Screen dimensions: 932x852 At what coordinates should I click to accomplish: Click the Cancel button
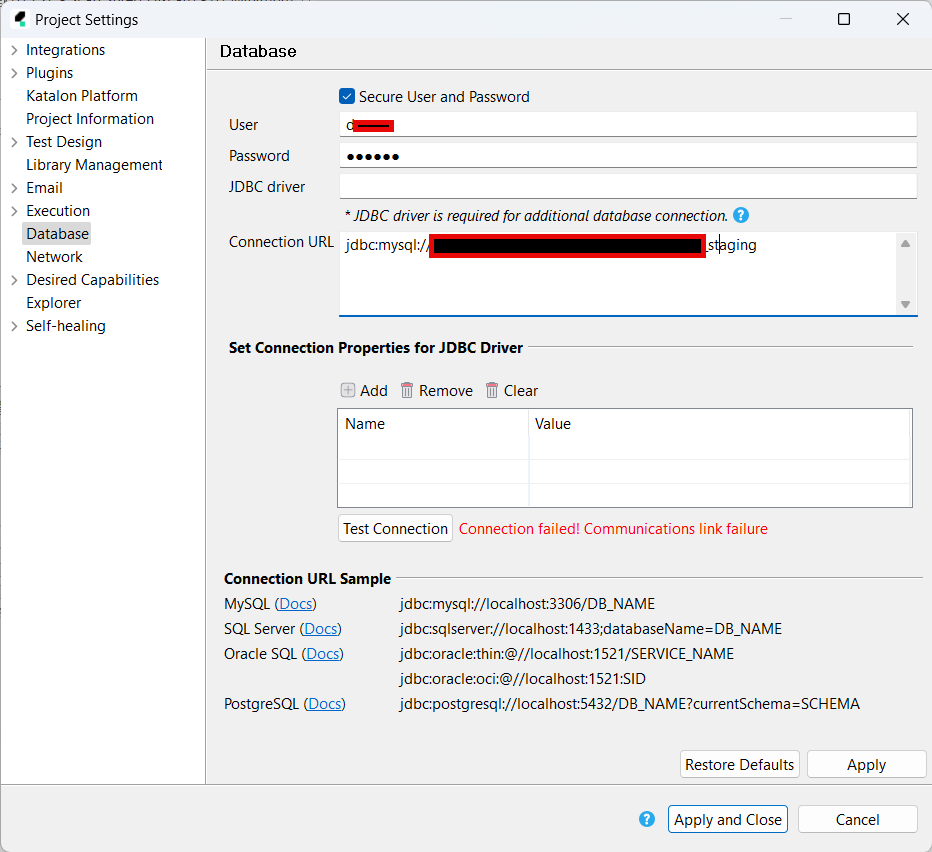(x=857, y=819)
